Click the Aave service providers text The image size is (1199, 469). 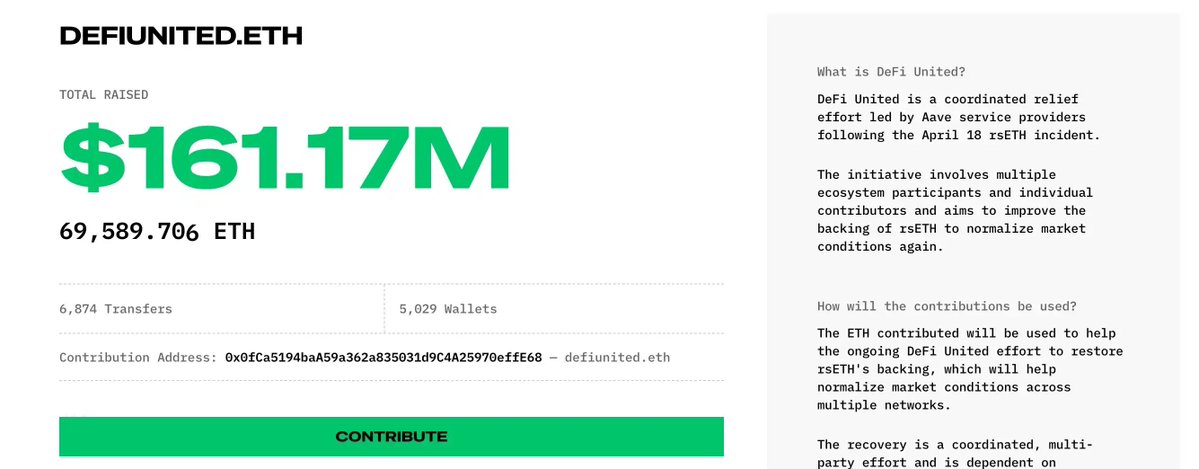coord(1003,117)
